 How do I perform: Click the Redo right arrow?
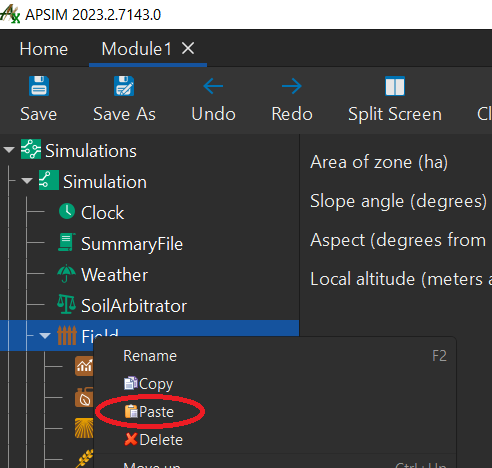pyautogui.click(x=292, y=86)
